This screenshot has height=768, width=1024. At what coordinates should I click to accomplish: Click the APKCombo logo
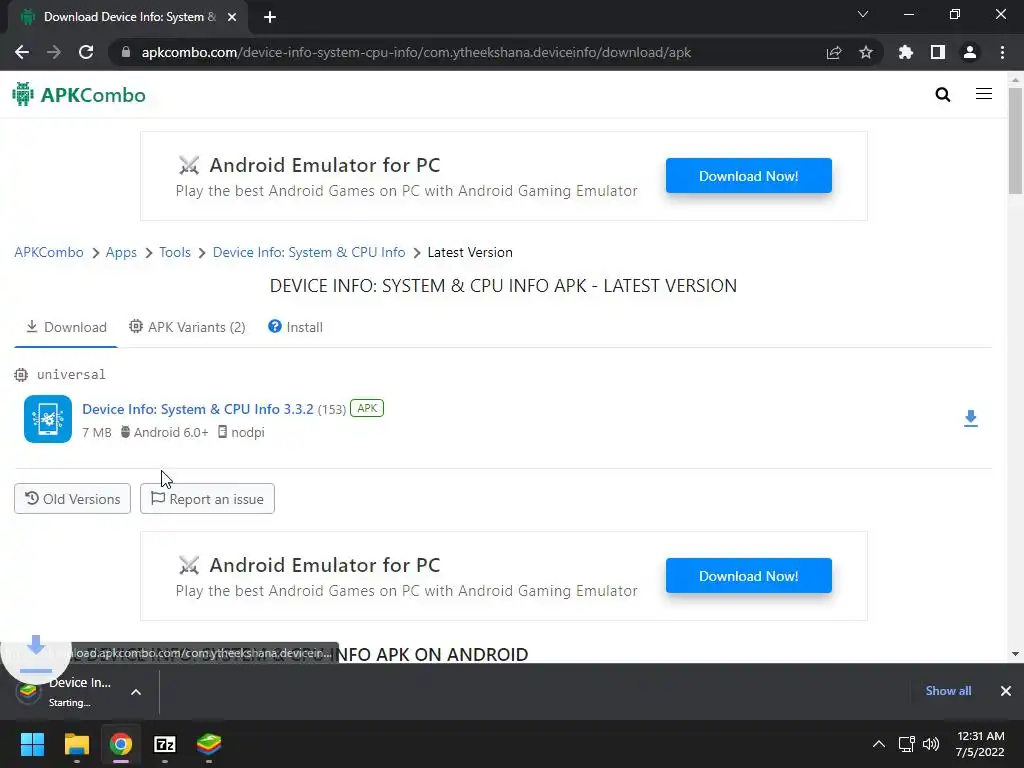(79, 95)
